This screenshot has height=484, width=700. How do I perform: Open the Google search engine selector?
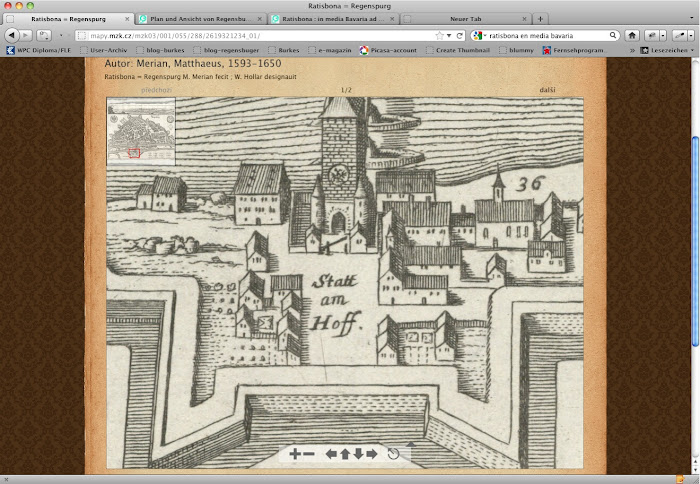click(479, 35)
